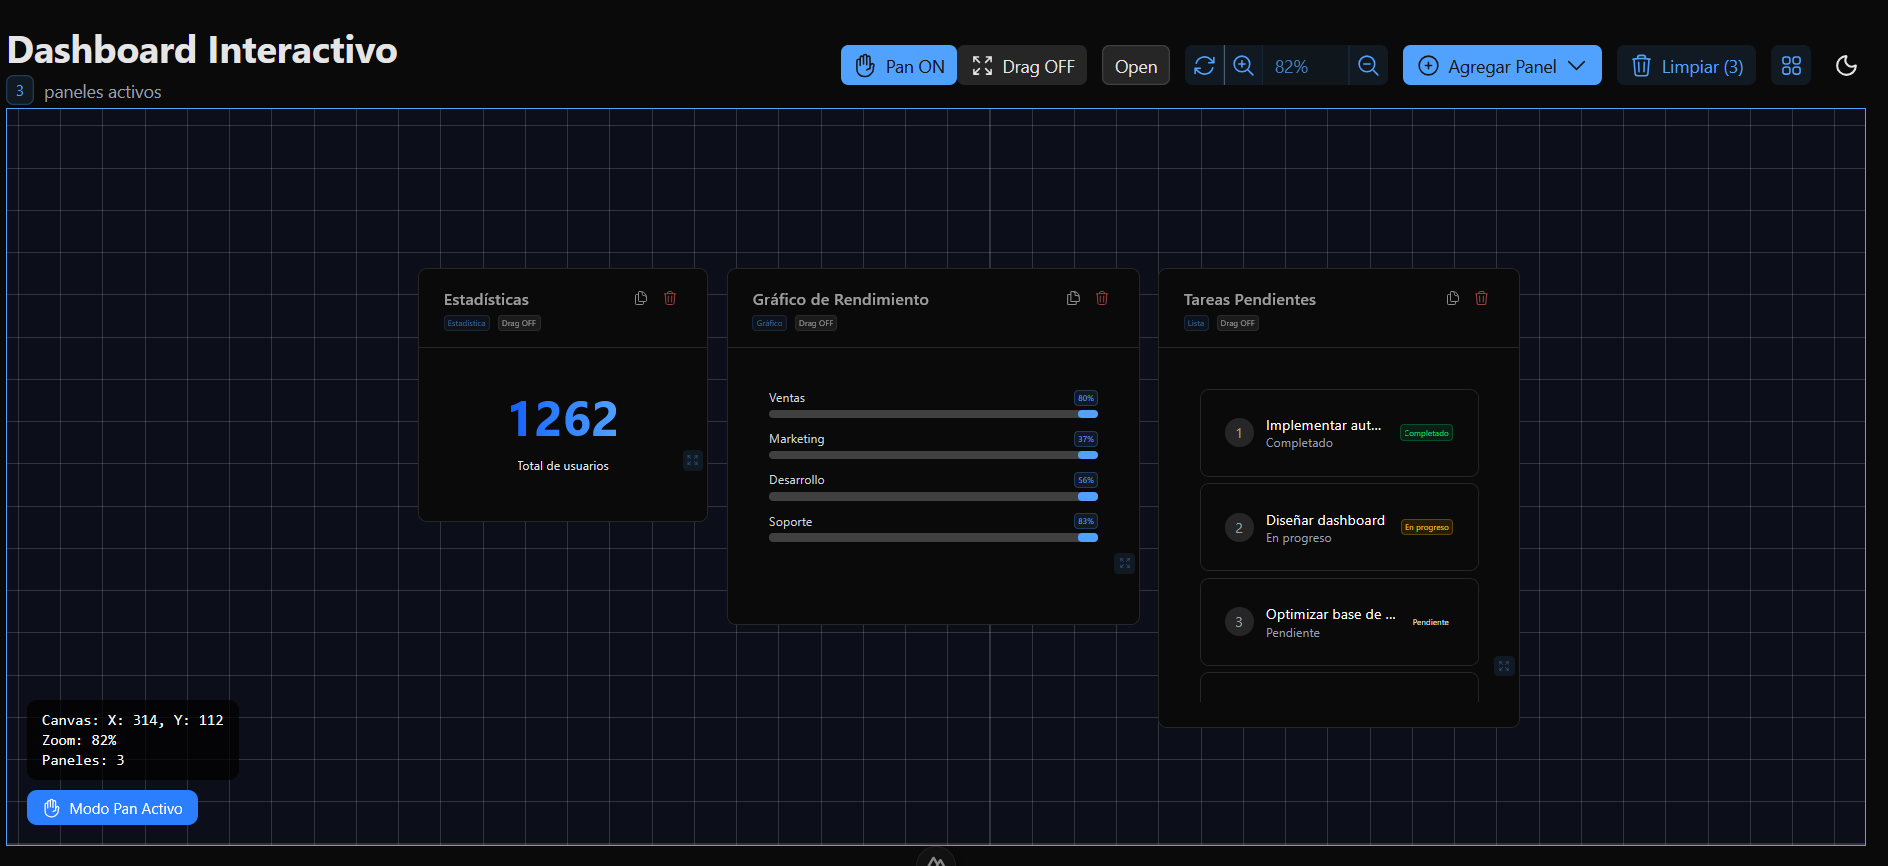Click the Gráfico de Rendimiento panel title

coord(840,299)
